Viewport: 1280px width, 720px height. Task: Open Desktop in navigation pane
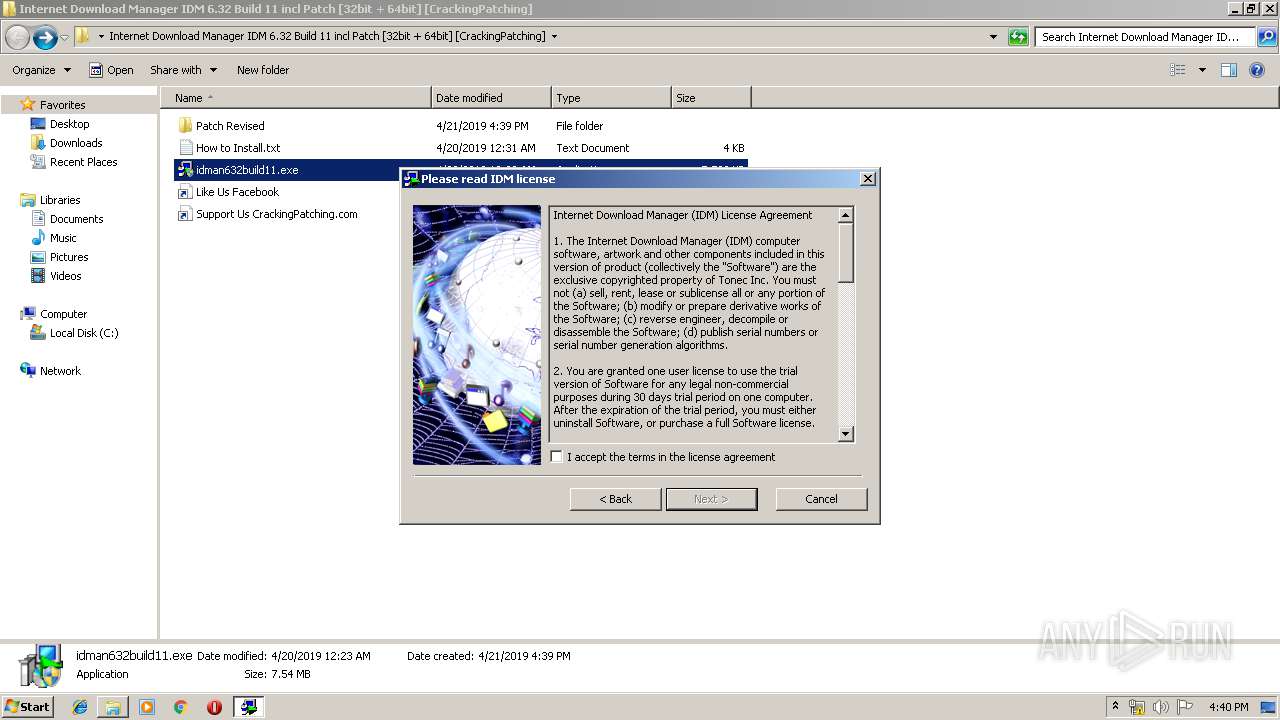69,124
